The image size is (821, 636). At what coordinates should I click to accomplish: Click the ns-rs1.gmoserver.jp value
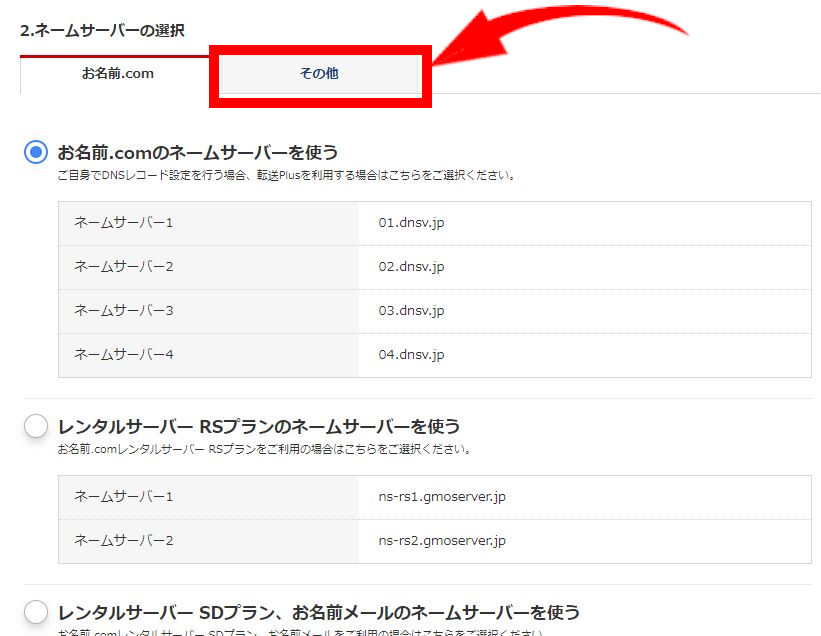pyautogui.click(x=442, y=497)
